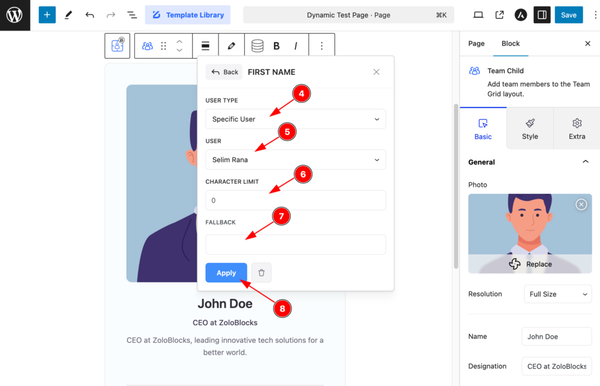600x386 pixels.
Task: Grab the block drag handle
Action: 163,46
